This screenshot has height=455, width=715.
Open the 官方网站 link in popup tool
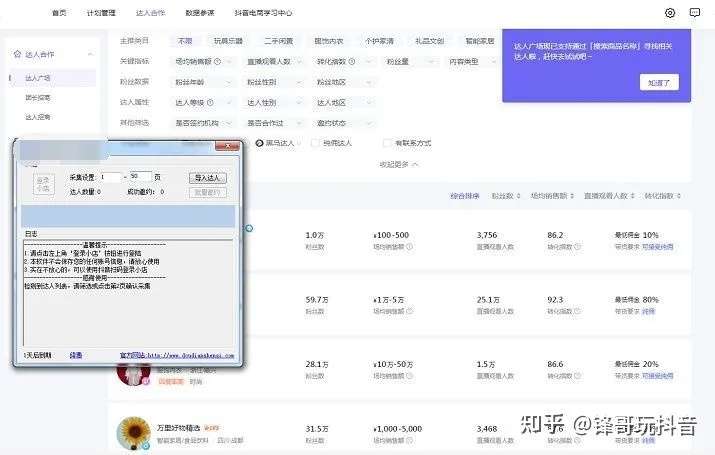177,355
